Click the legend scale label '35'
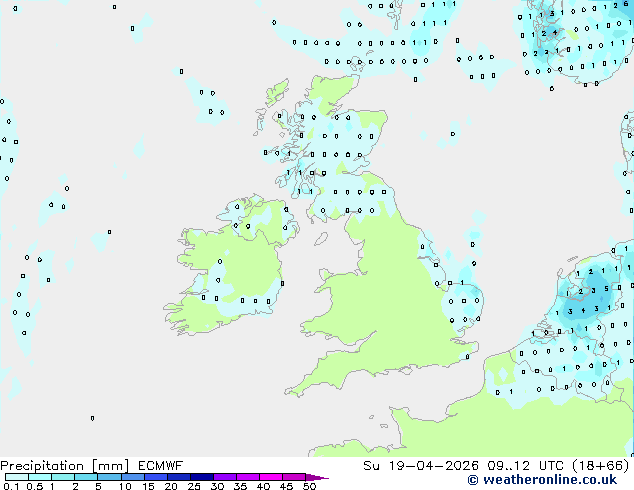 tap(240, 486)
